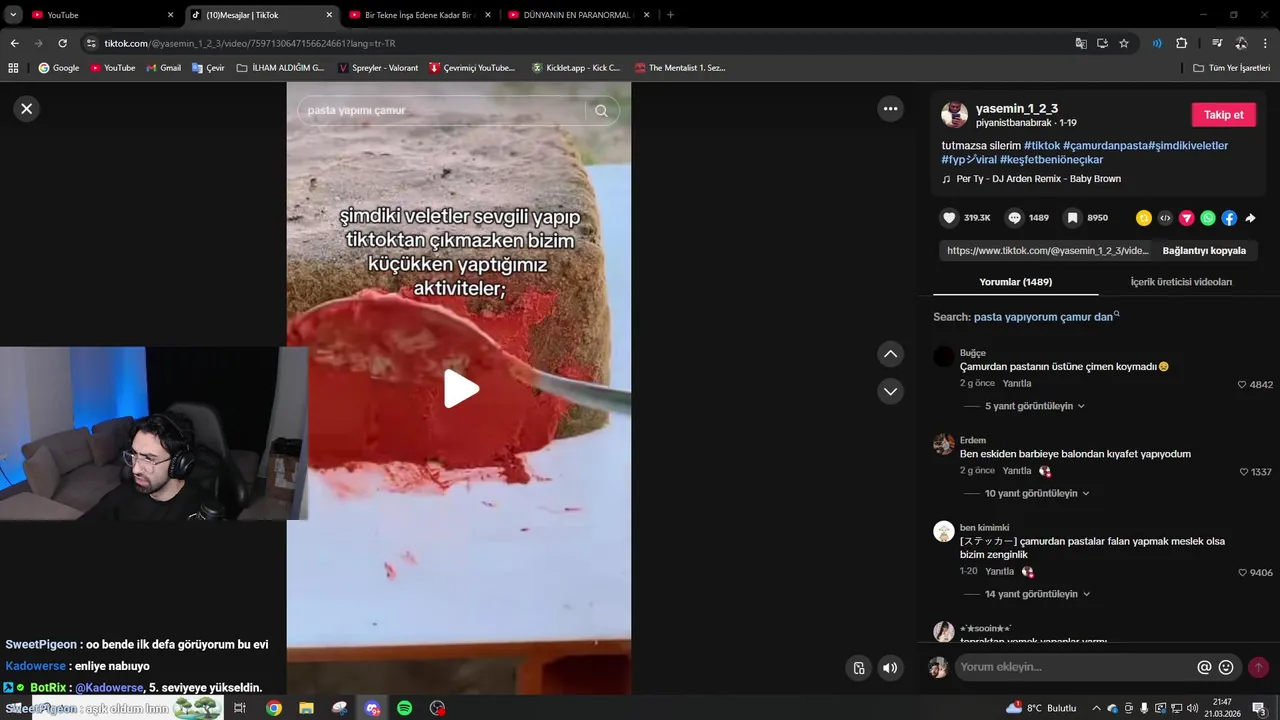Go to next video with down arrow

(x=890, y=391)
